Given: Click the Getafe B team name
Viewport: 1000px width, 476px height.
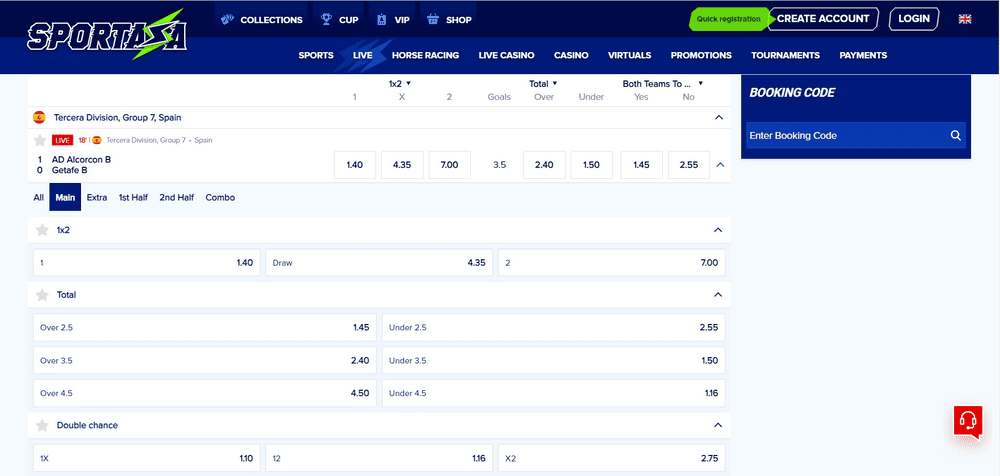Looking at the screenshot, I should pos(70,170).
